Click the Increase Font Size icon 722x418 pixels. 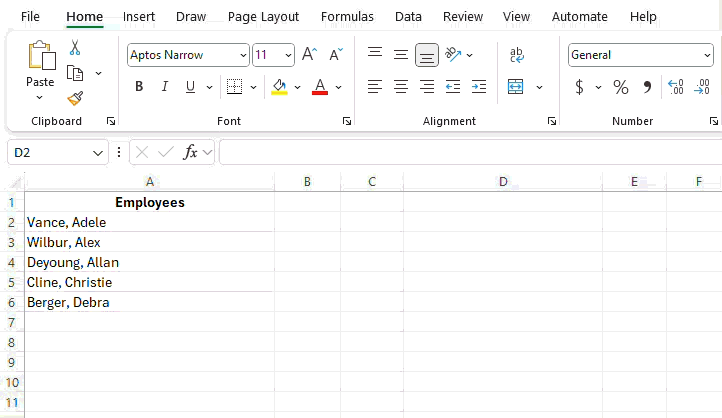[309, 55]
